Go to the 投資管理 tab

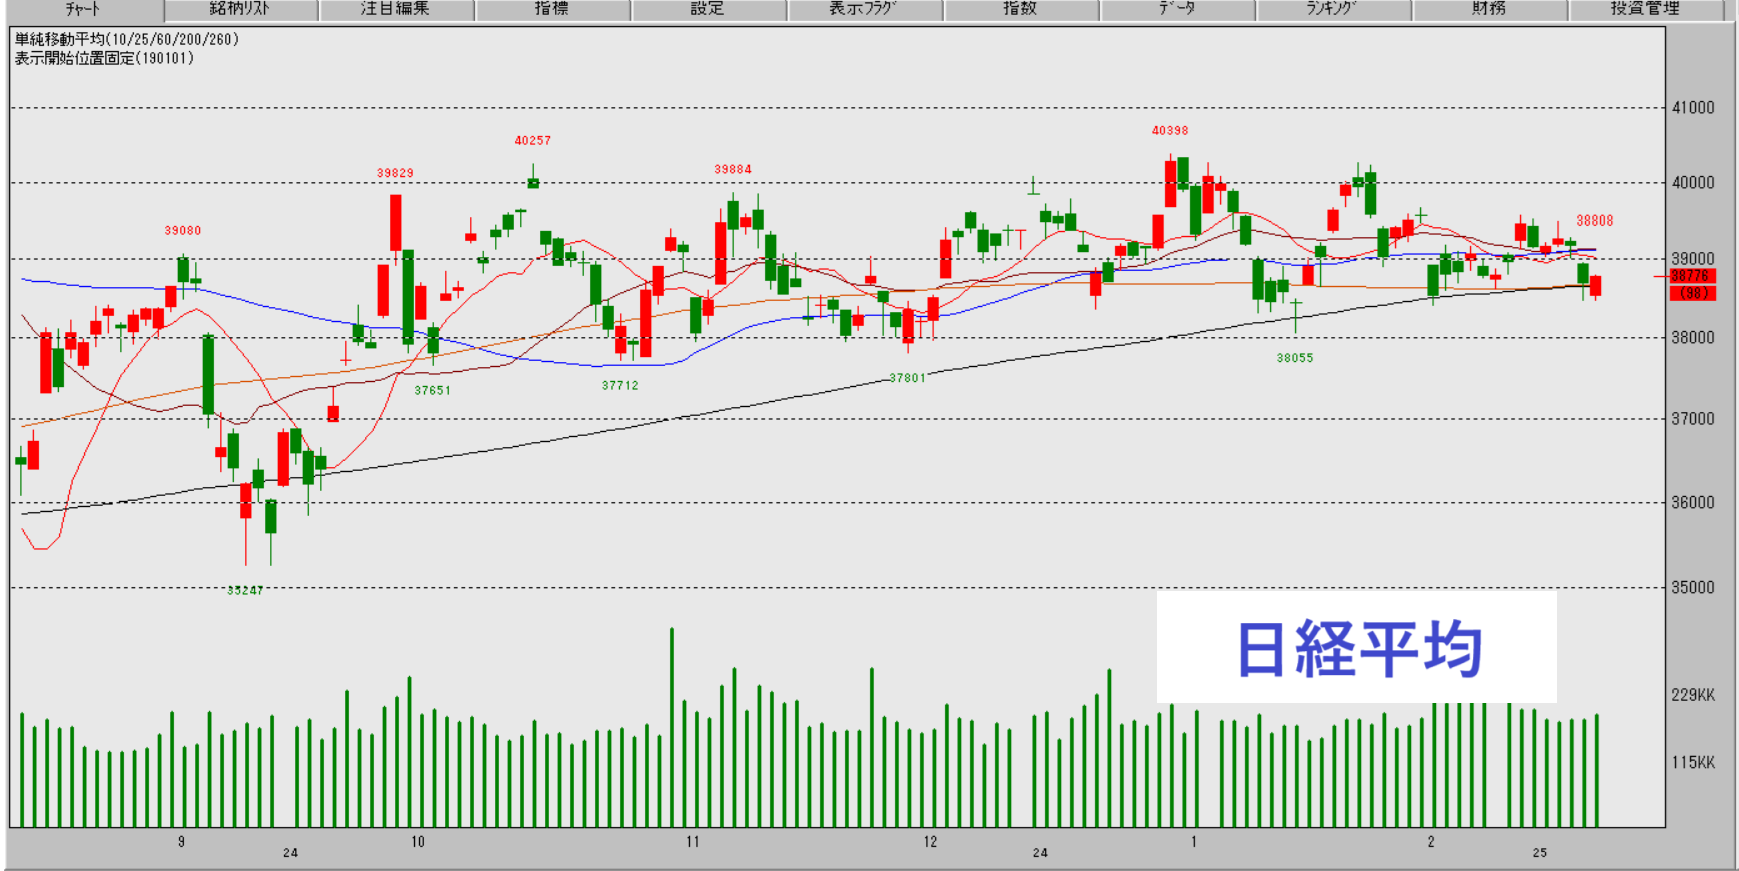1646,10
